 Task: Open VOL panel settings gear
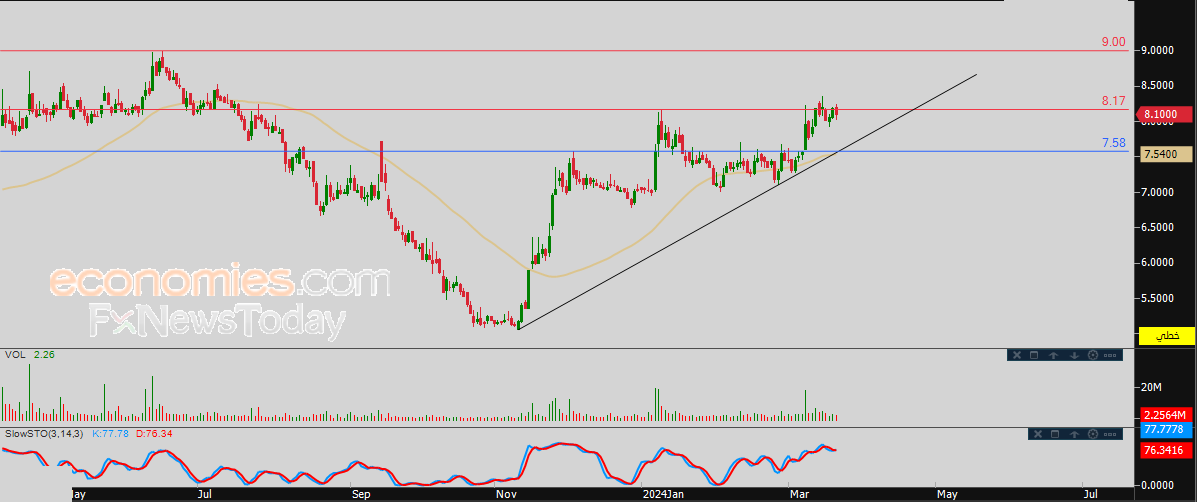(x=1092, y=355)
